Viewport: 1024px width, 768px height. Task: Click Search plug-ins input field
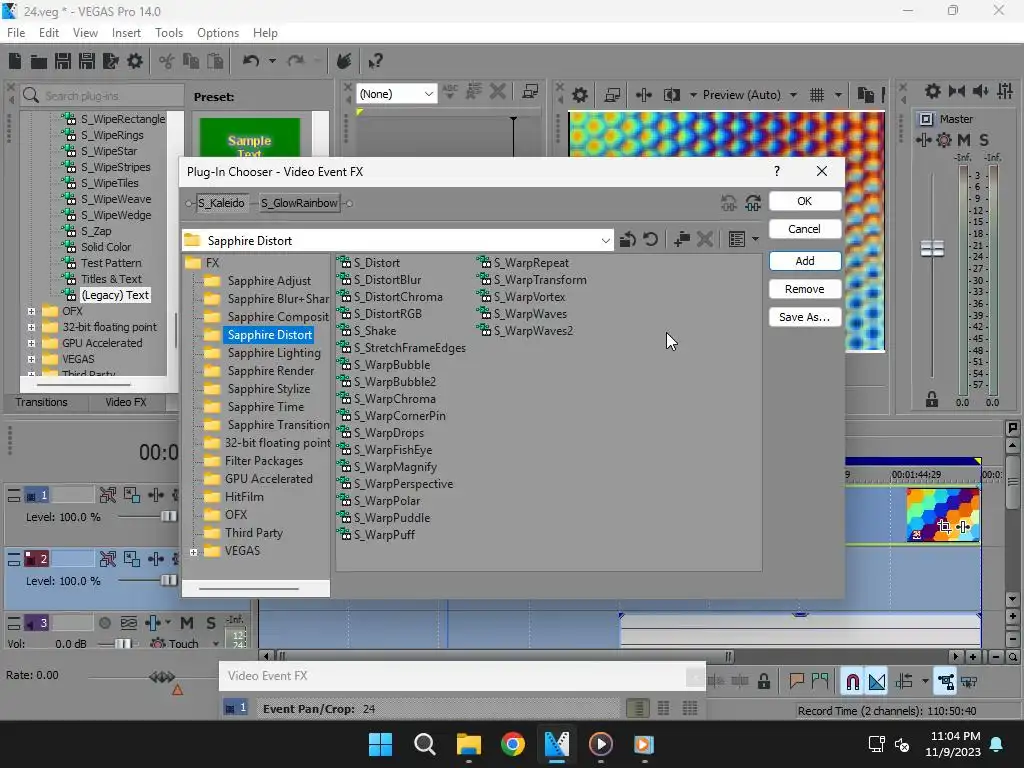[x=103, y=96]
